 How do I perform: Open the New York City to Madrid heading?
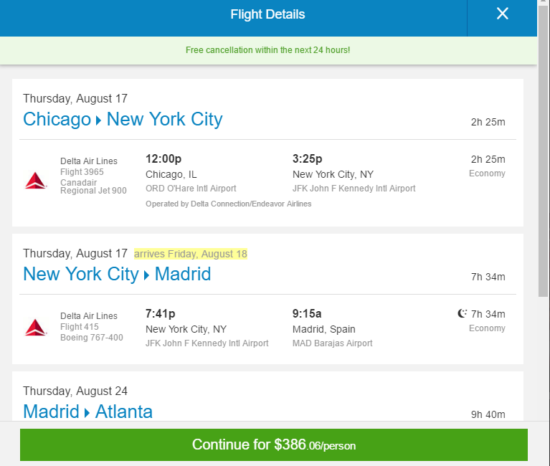tap(117, 274)
